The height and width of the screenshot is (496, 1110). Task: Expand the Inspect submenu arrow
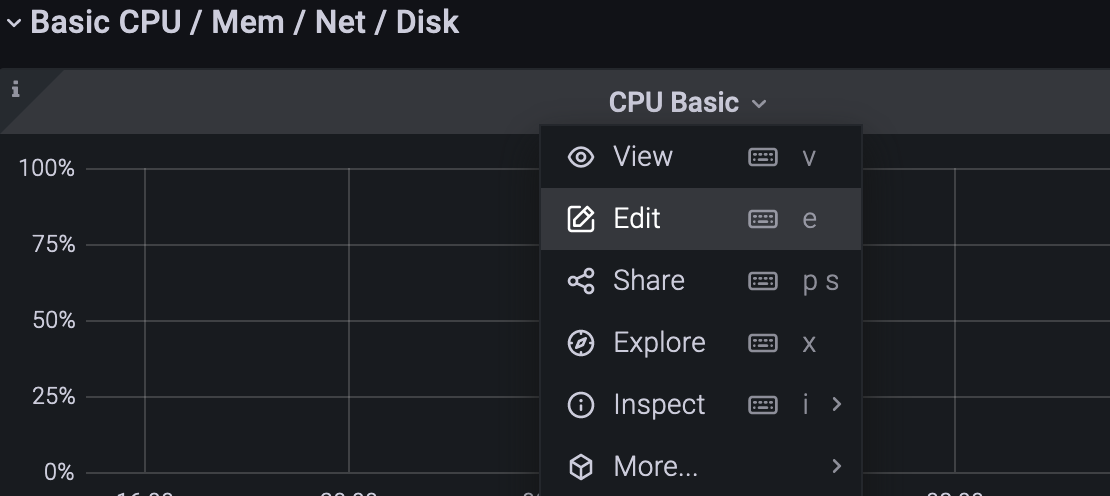tap(837, 404)
